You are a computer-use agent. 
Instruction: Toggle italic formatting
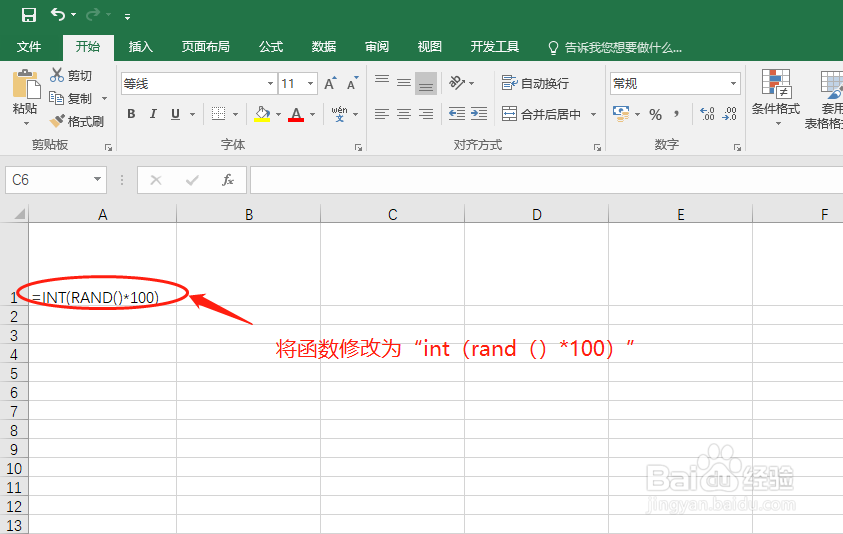coord(153,114)
